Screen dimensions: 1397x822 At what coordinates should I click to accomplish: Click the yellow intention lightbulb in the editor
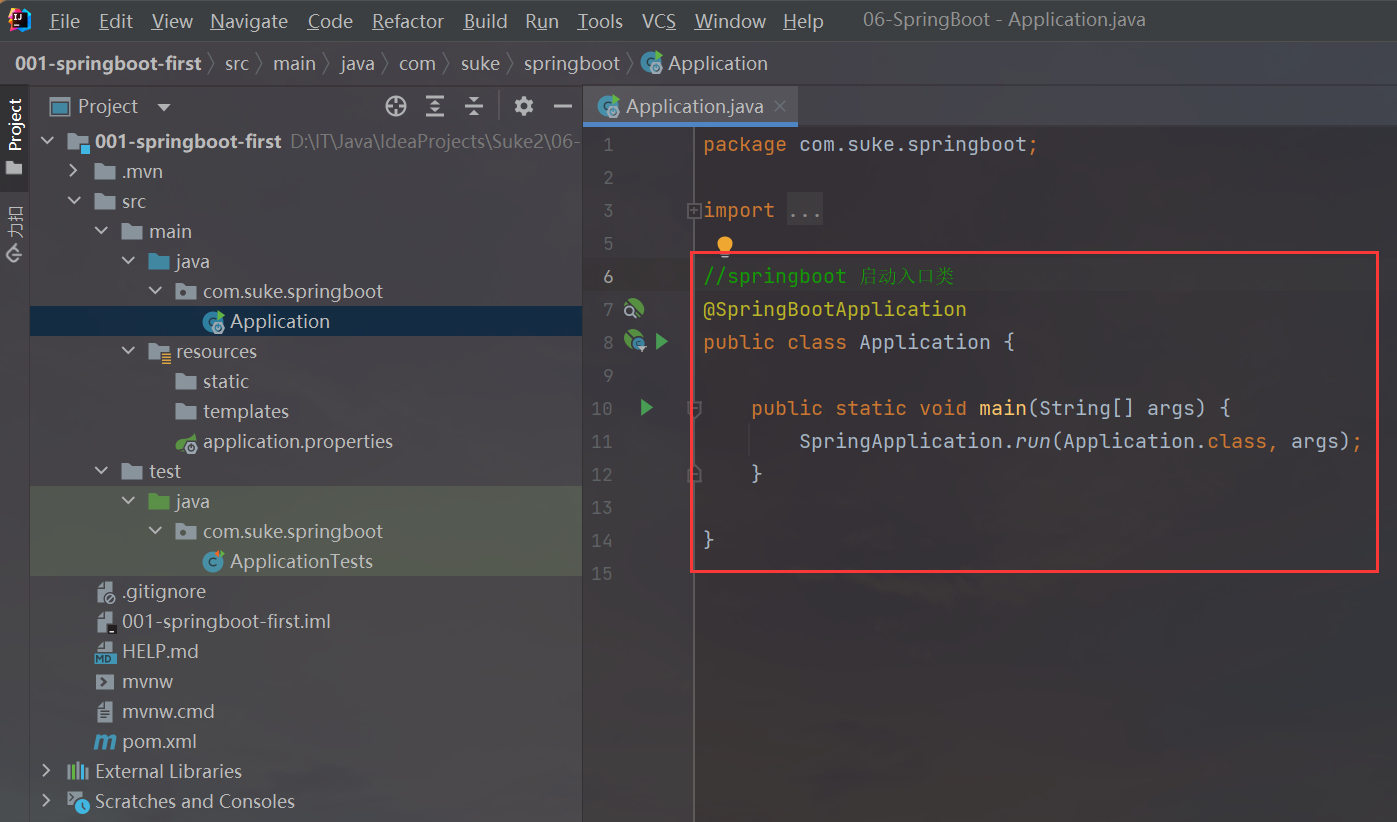pos(724,243)
